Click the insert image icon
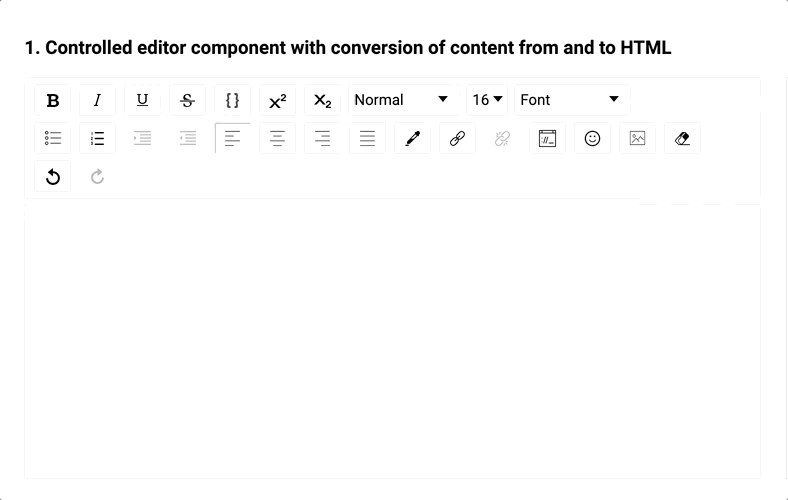 637,138
